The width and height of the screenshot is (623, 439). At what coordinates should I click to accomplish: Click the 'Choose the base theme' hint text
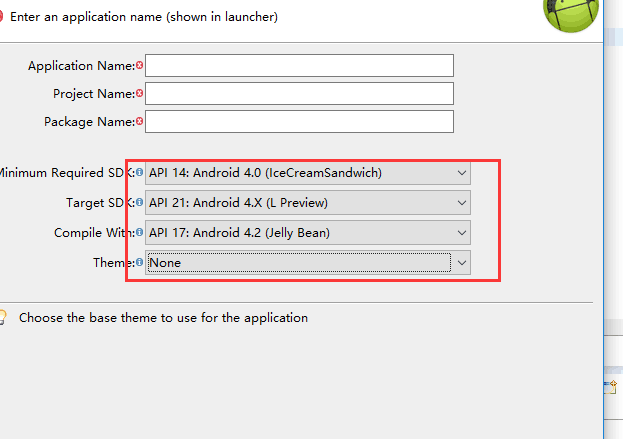[163, 318]
